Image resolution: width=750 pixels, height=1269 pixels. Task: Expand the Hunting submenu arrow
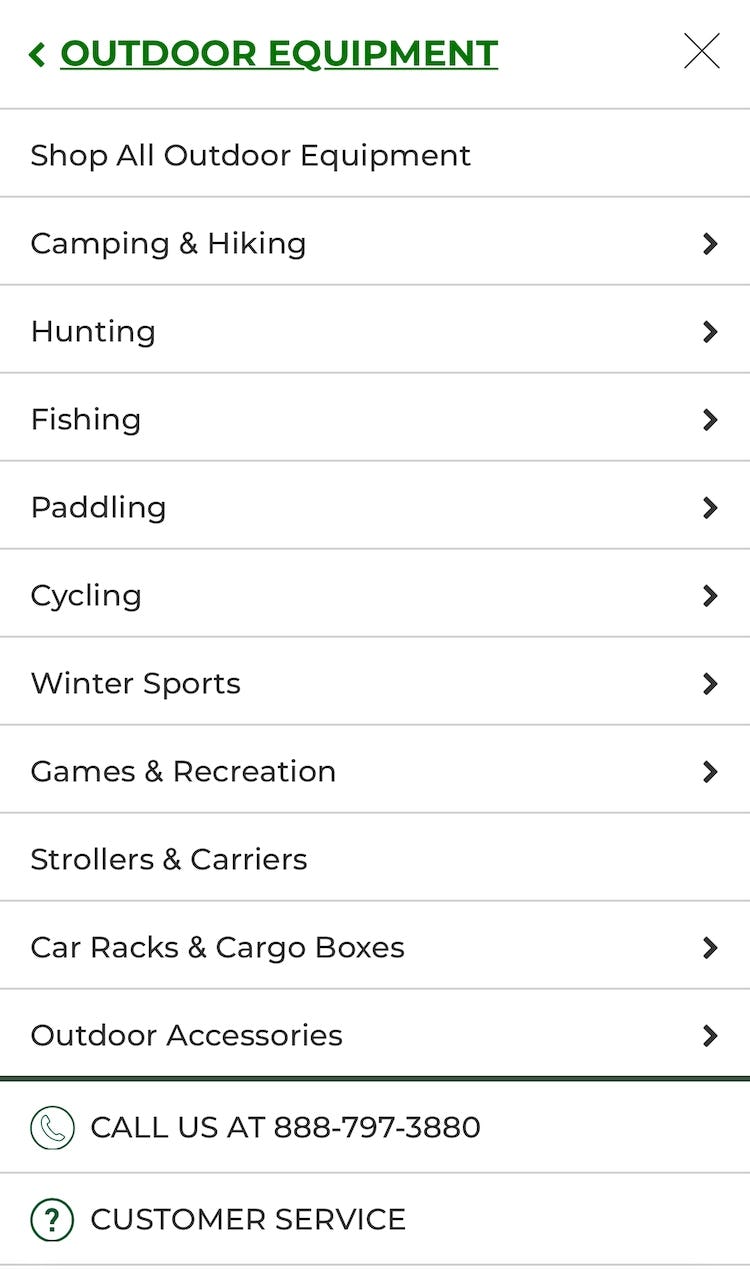coord(710,332)
